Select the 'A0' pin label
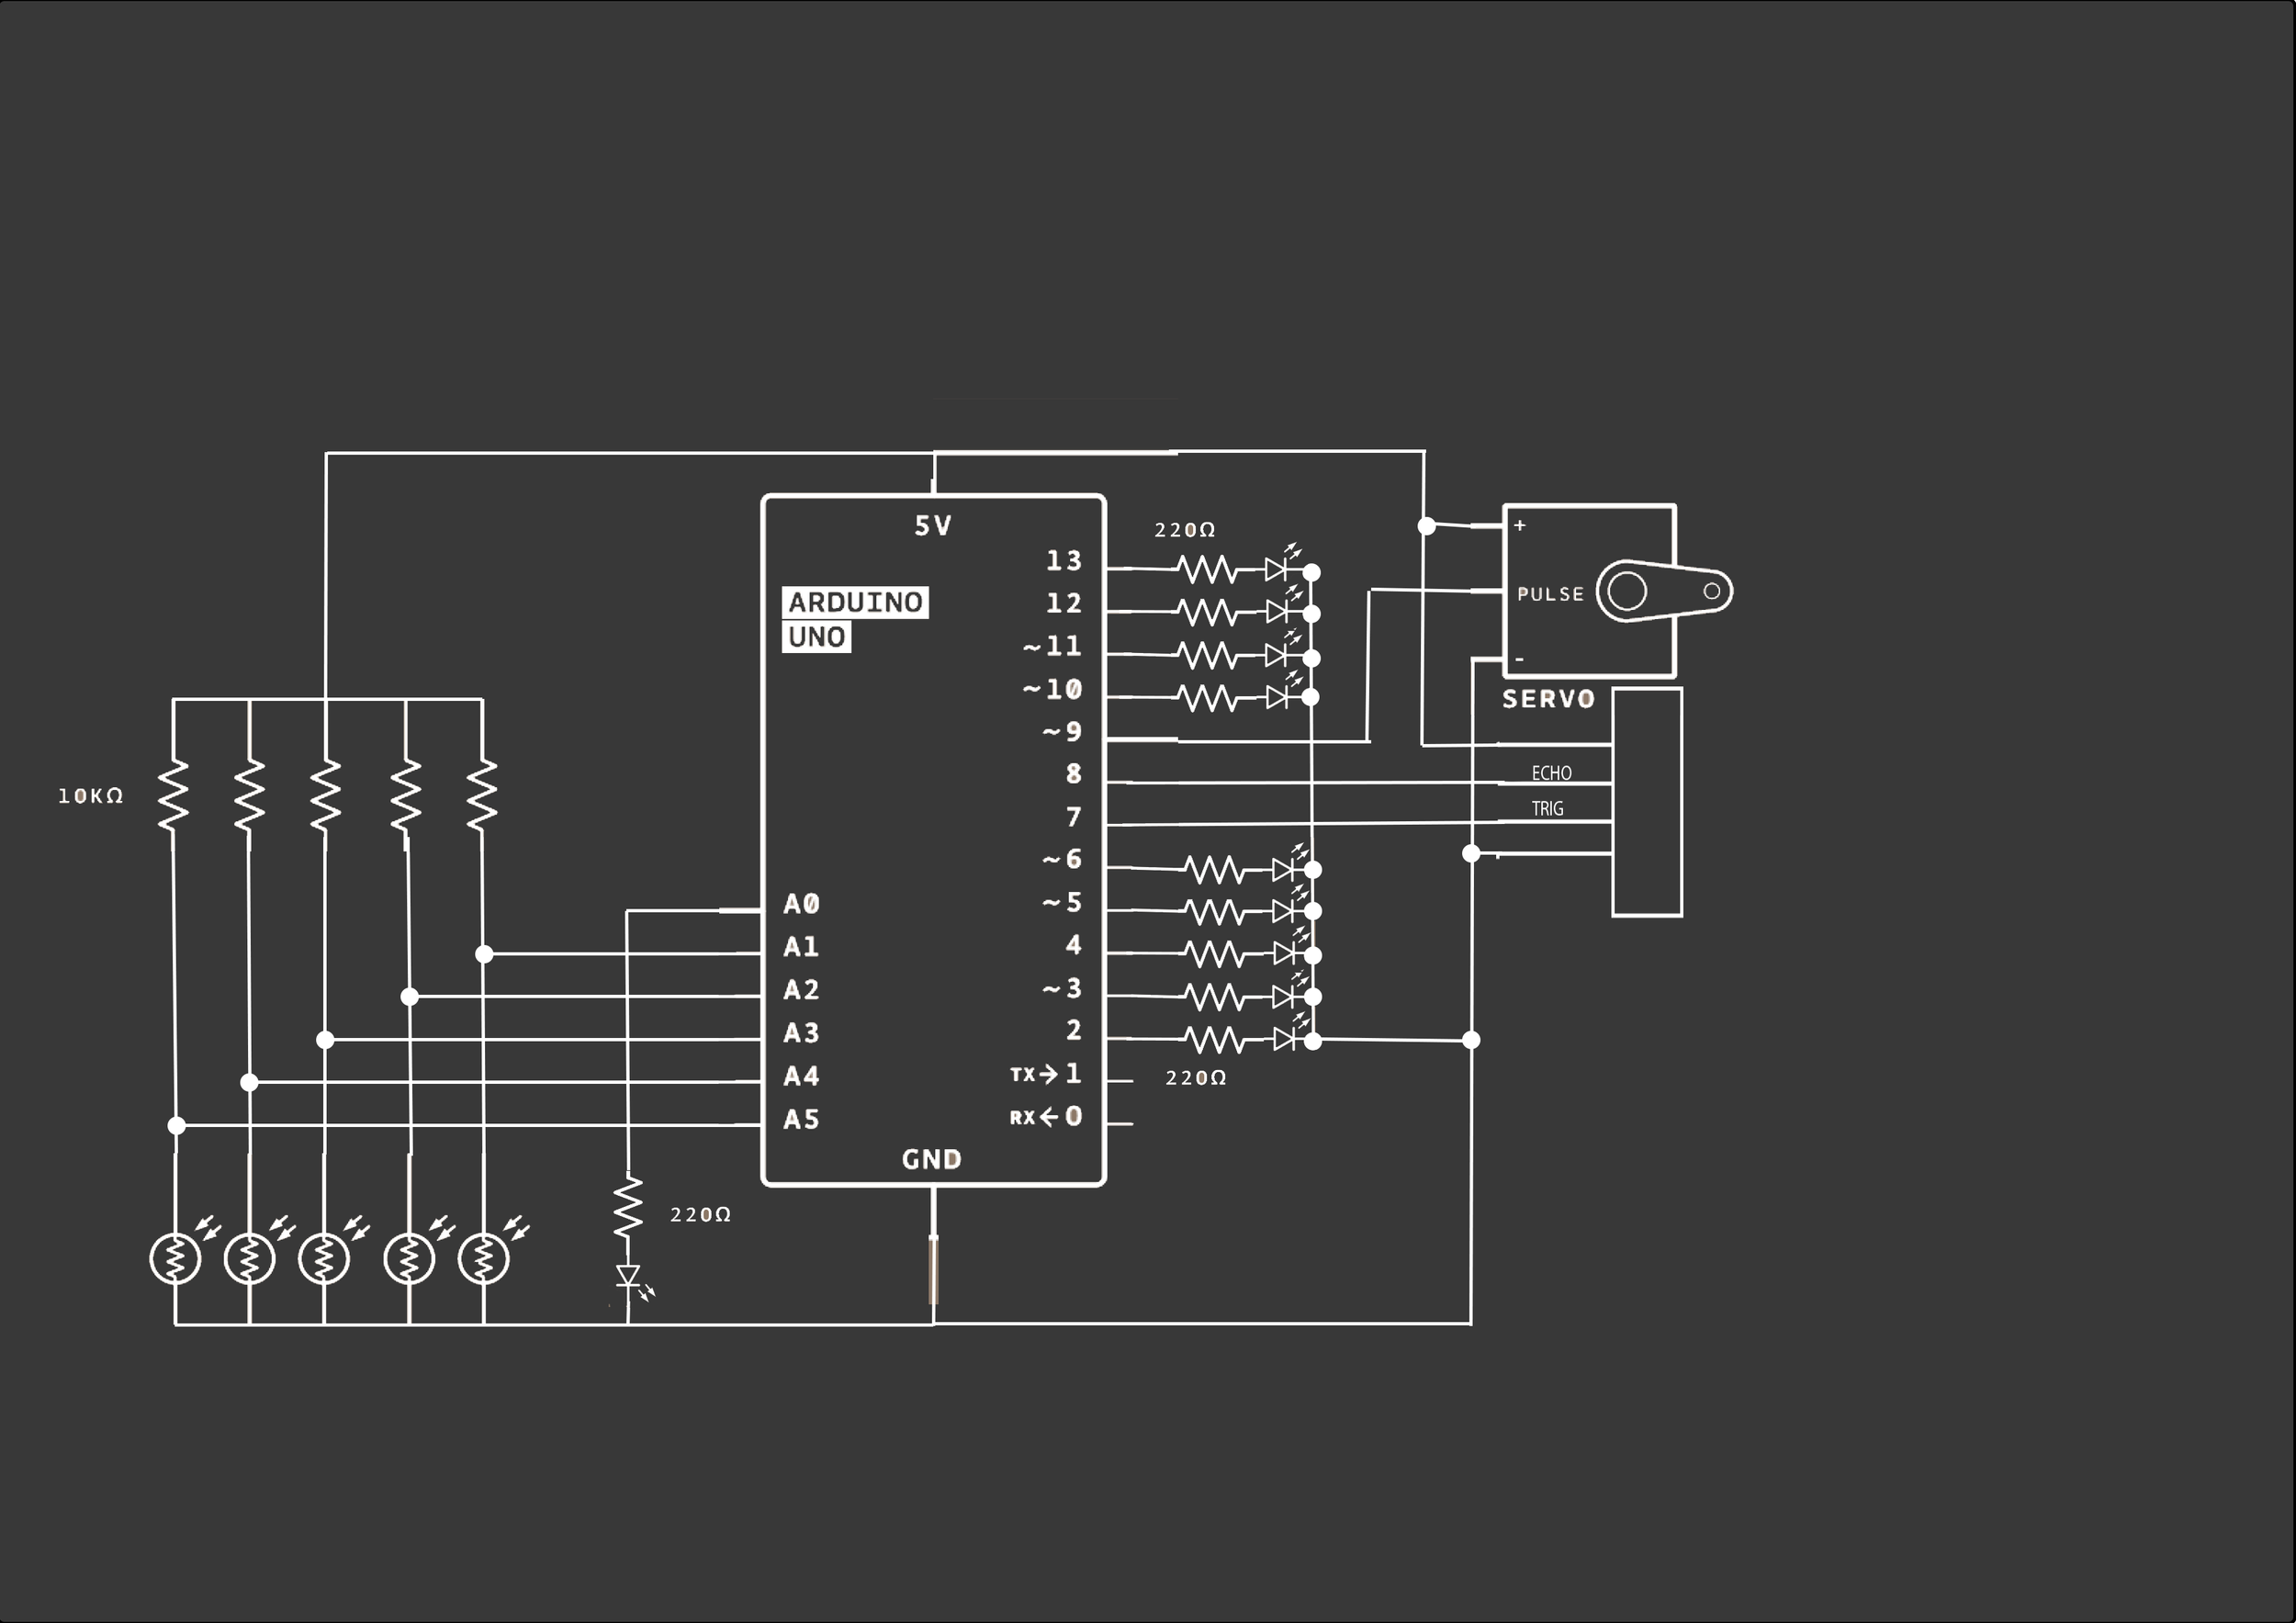This screenshot has height=1623, width=2296. (x=801, y=904)
